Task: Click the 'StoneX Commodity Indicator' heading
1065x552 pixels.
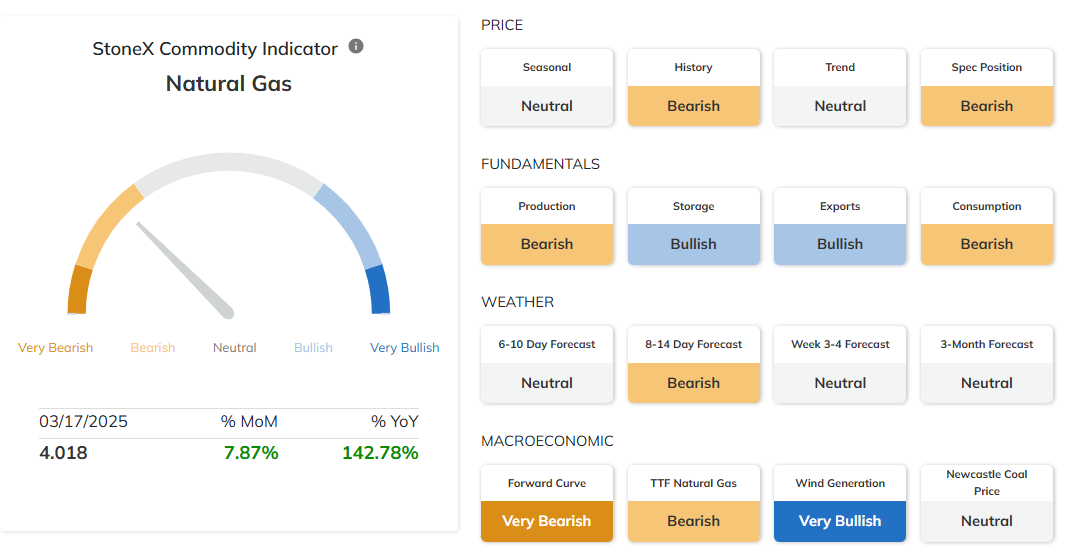Action: pos(215,49)
